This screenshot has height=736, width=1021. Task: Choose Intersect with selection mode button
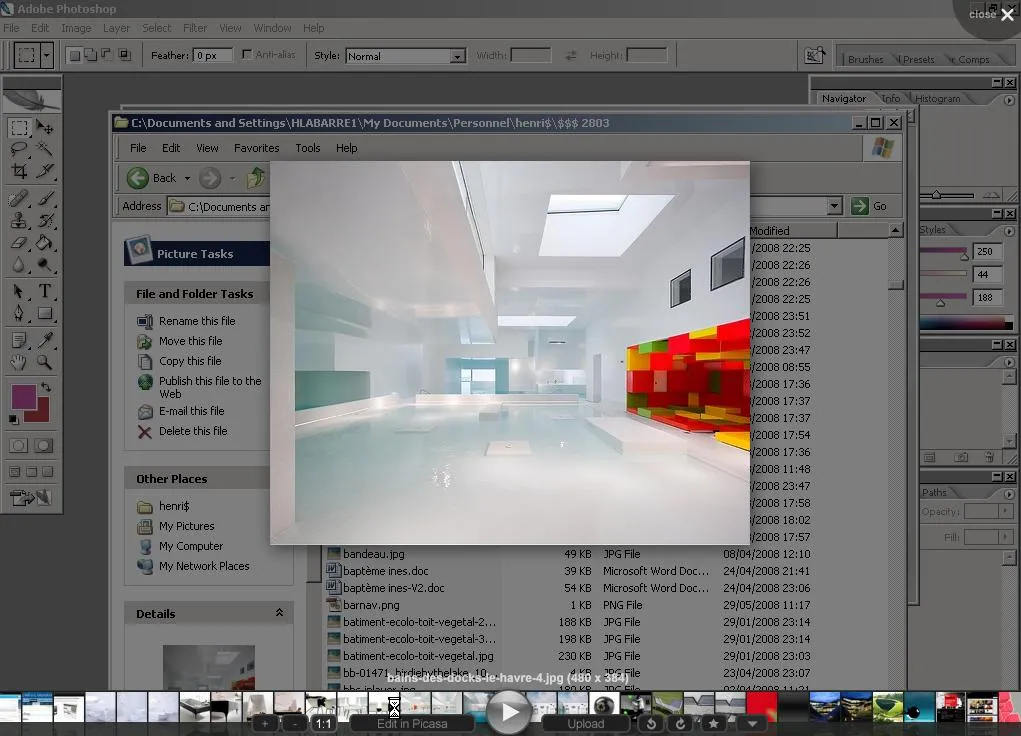click(123, 55)
